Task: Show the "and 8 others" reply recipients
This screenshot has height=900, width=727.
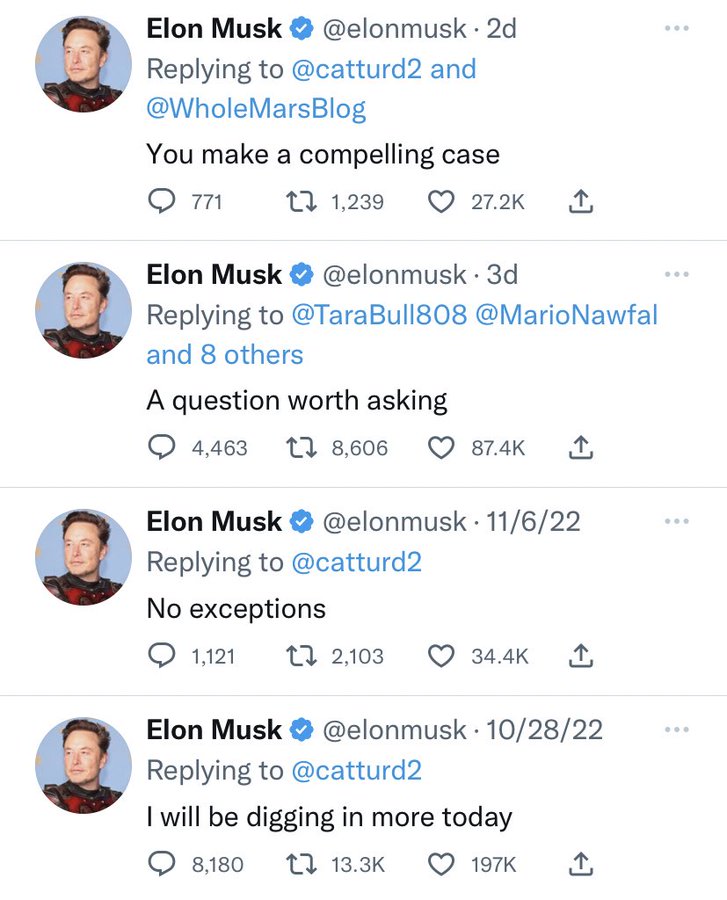Action: [x=225, y=355]
